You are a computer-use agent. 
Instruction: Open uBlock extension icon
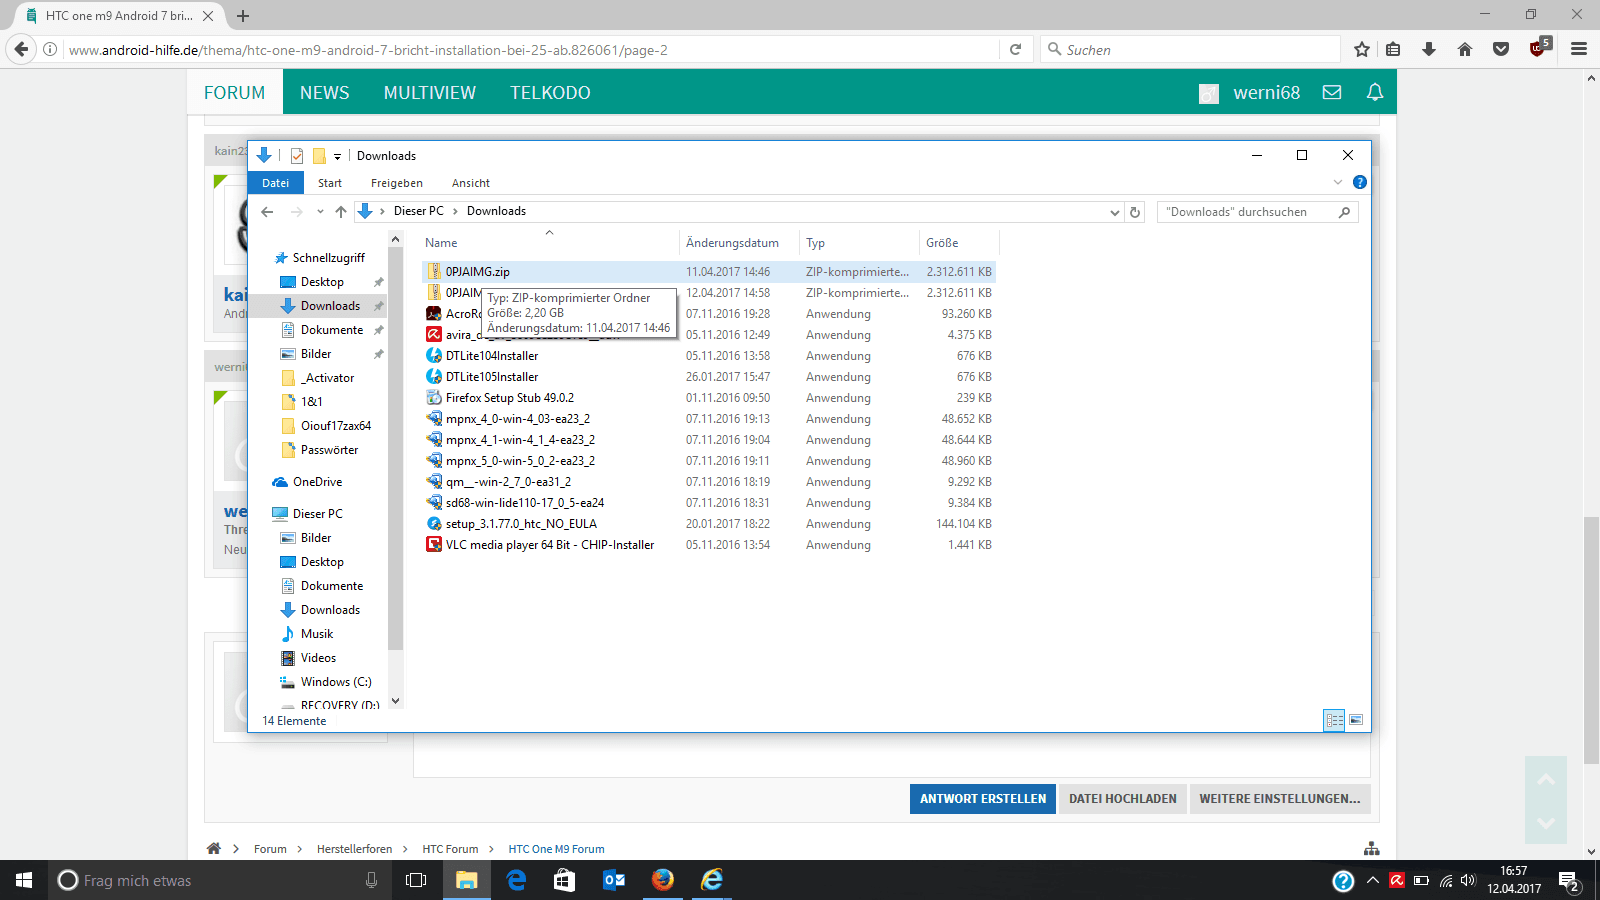pos(1539,48)
